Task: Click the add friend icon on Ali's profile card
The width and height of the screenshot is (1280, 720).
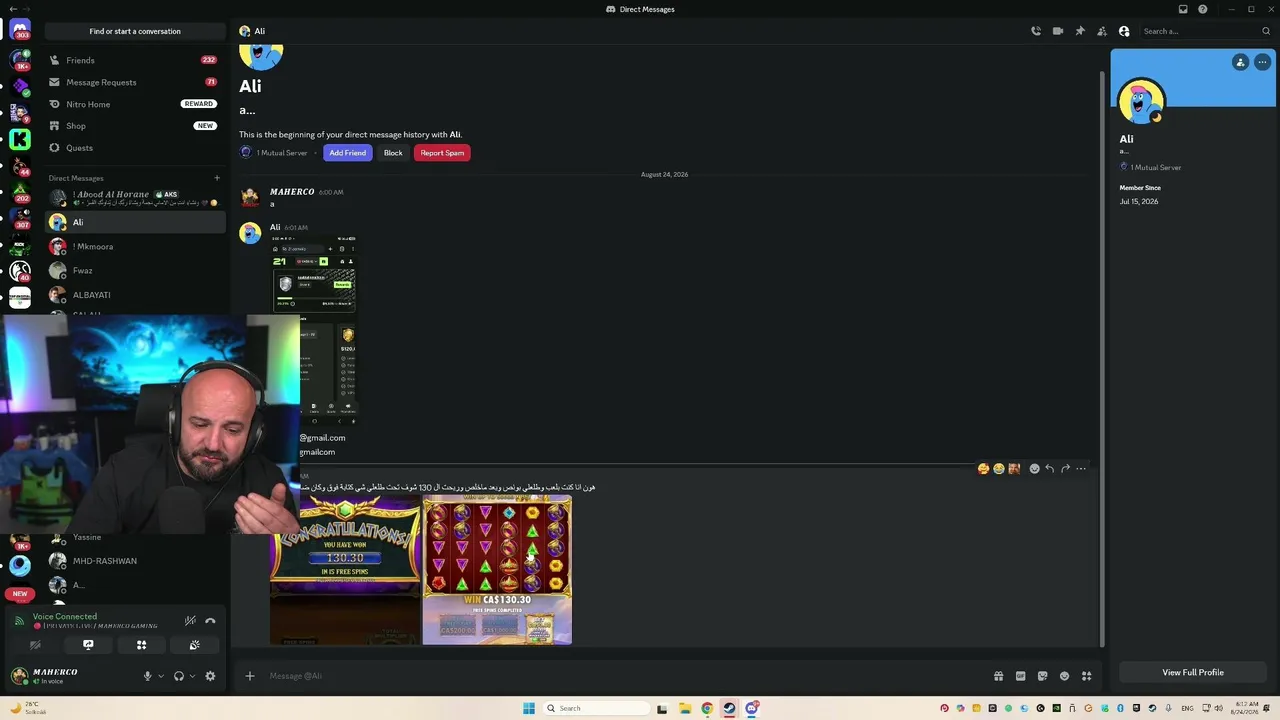Action: 1241,62
